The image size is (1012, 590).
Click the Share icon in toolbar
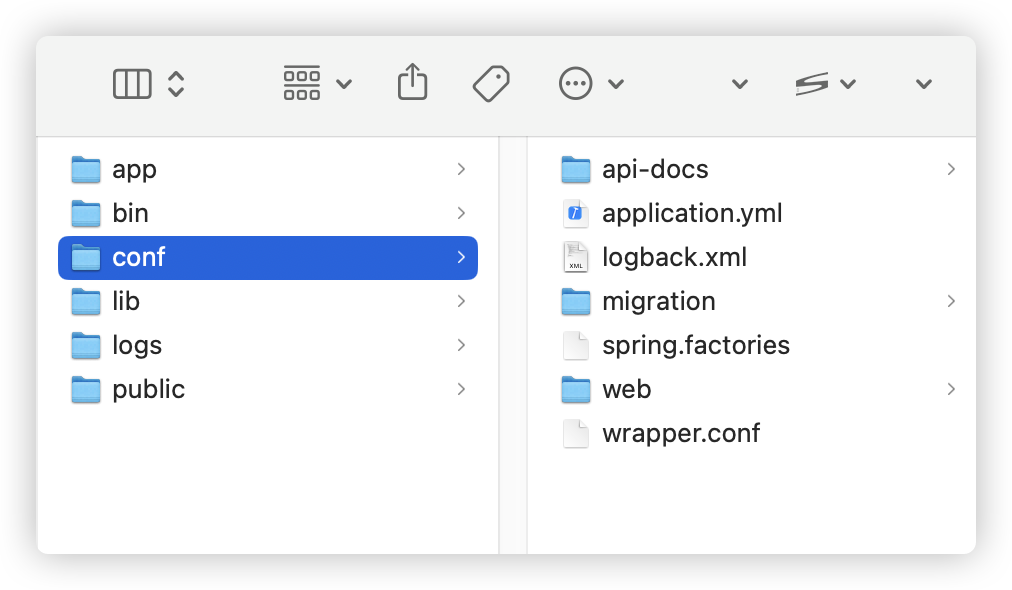412,83
